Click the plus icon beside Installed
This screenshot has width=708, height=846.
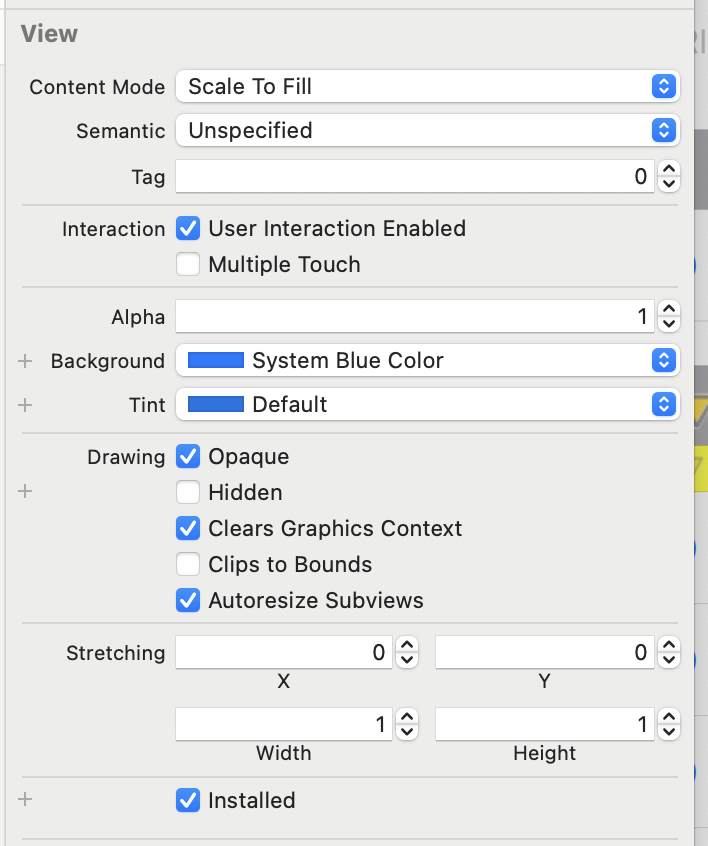coord(26,800)
